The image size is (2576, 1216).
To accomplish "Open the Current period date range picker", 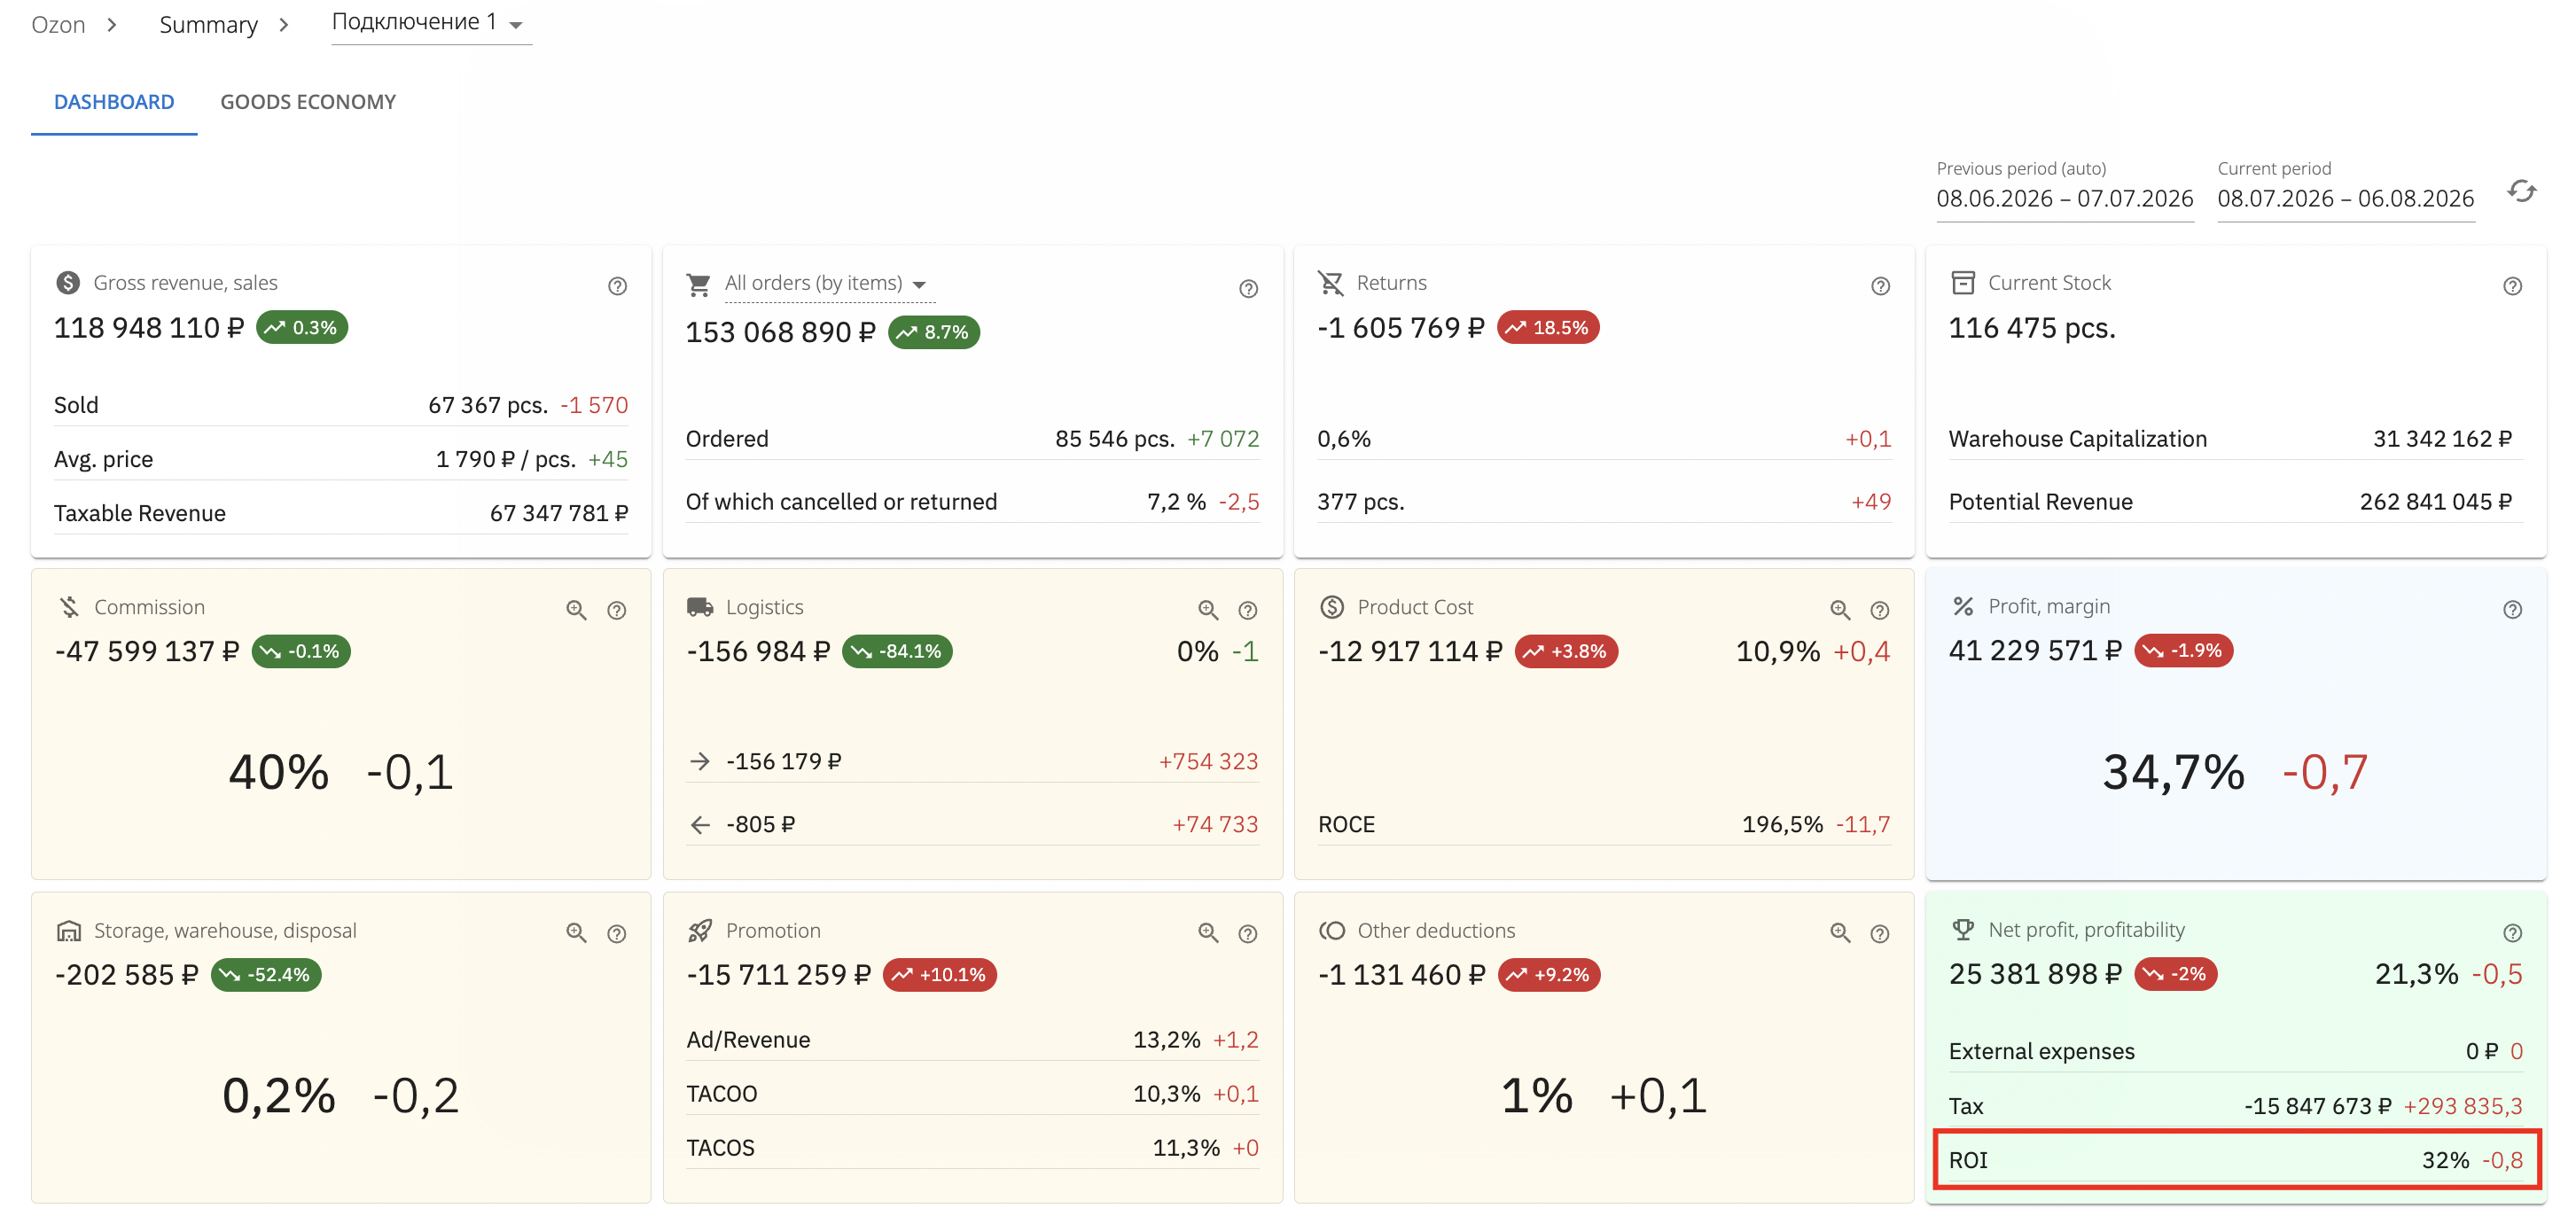I will pyautogui.click(x=2345, y=198).
